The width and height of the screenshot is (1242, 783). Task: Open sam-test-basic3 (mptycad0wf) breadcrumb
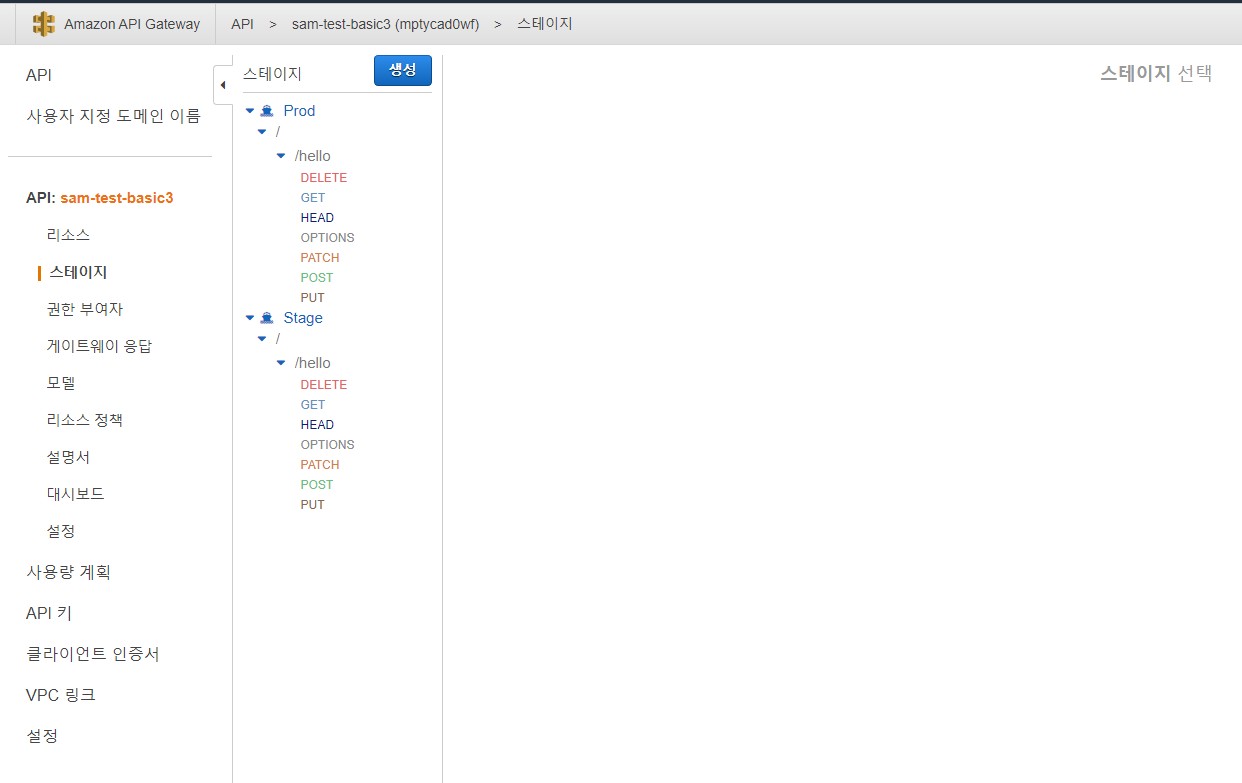[x=385, y=24]
